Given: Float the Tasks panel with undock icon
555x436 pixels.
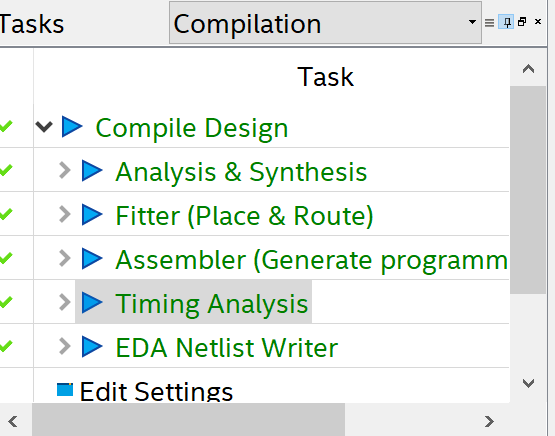Looking at the screenshot, I should 522,22.
